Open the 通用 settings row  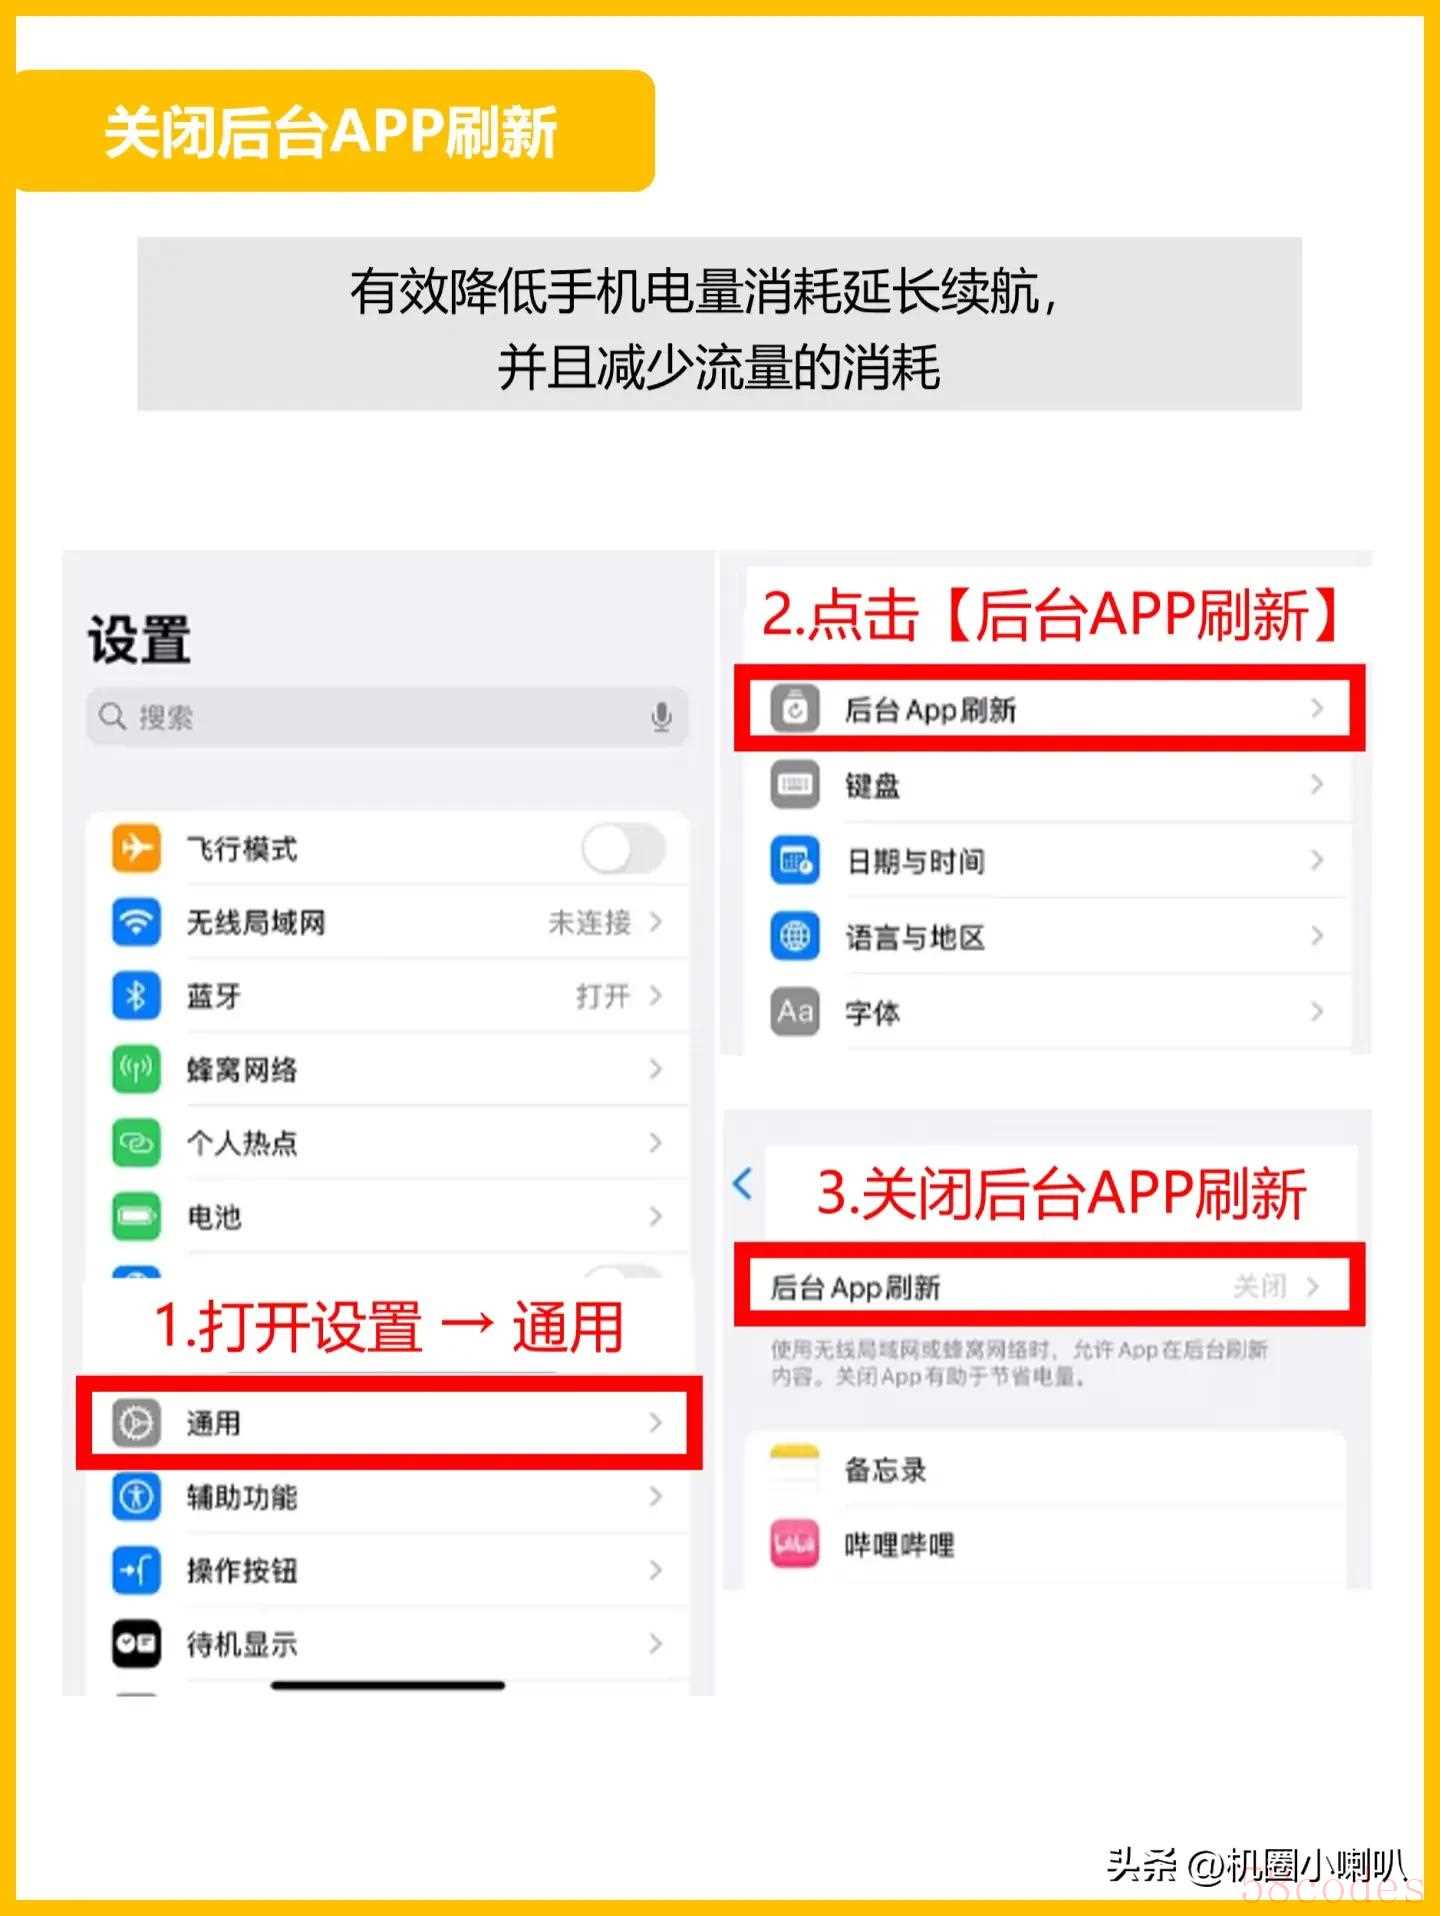(389, 1422)
